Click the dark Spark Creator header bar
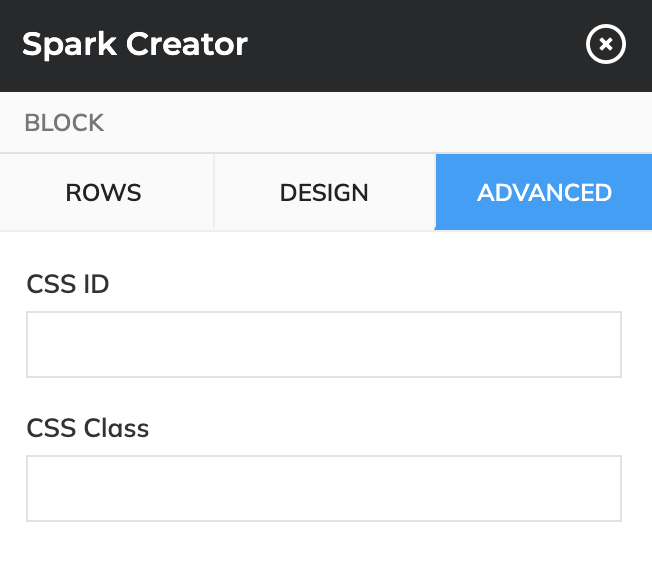652x582 pixels. point(326,46)
